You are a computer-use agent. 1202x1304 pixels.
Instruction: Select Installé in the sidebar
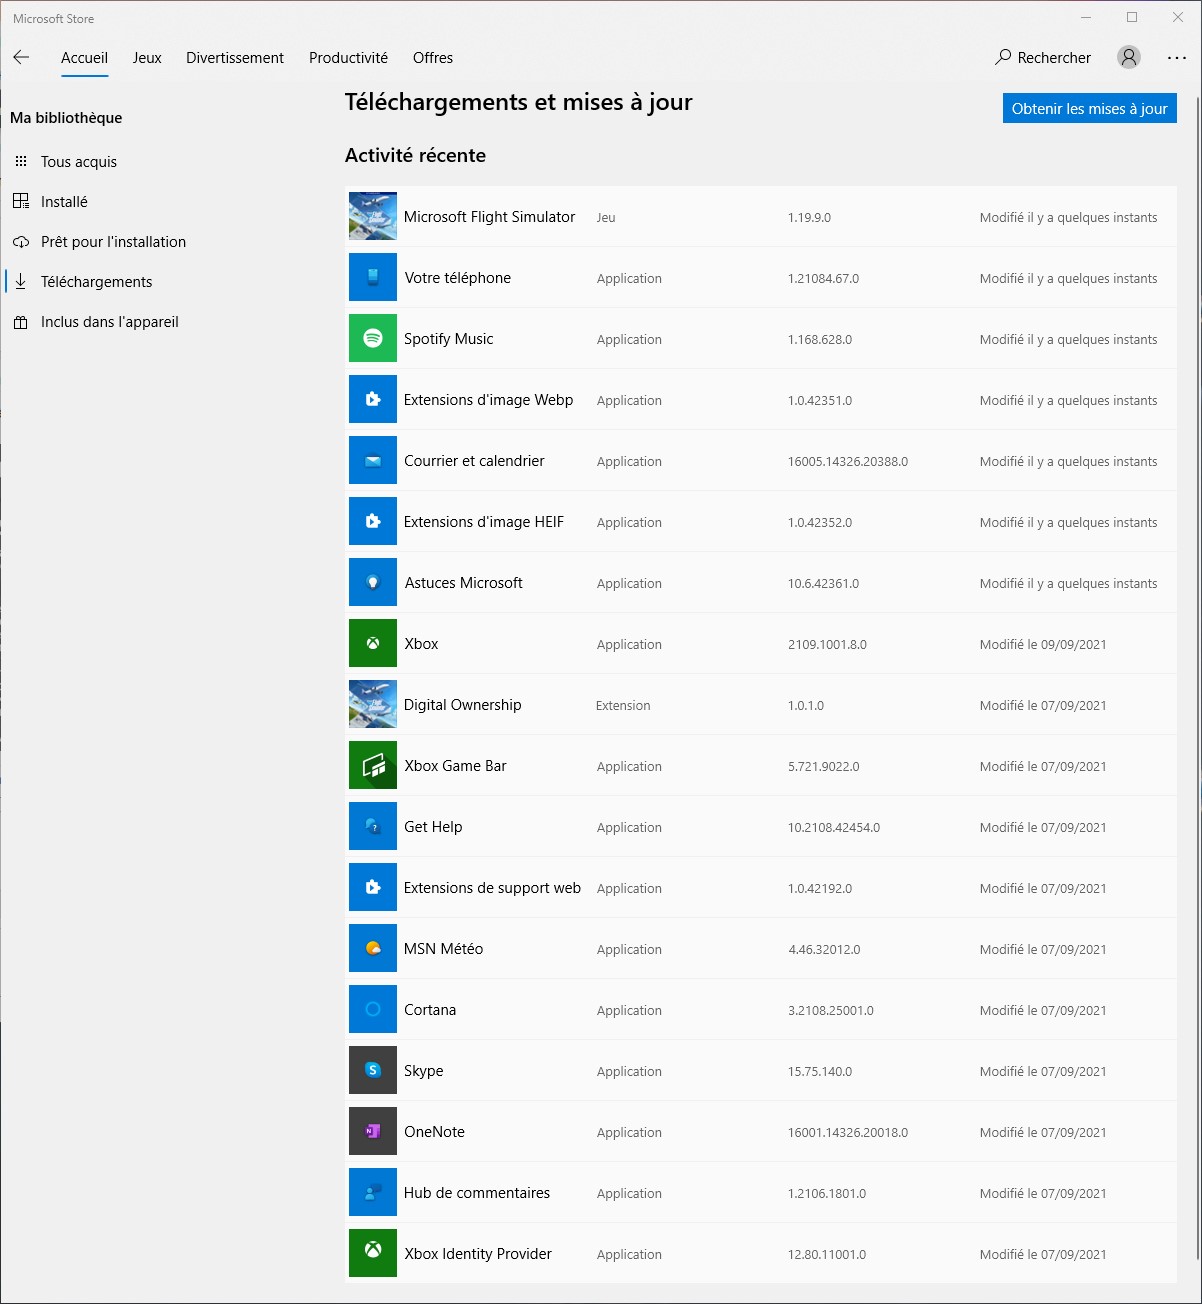click(64, 201)
